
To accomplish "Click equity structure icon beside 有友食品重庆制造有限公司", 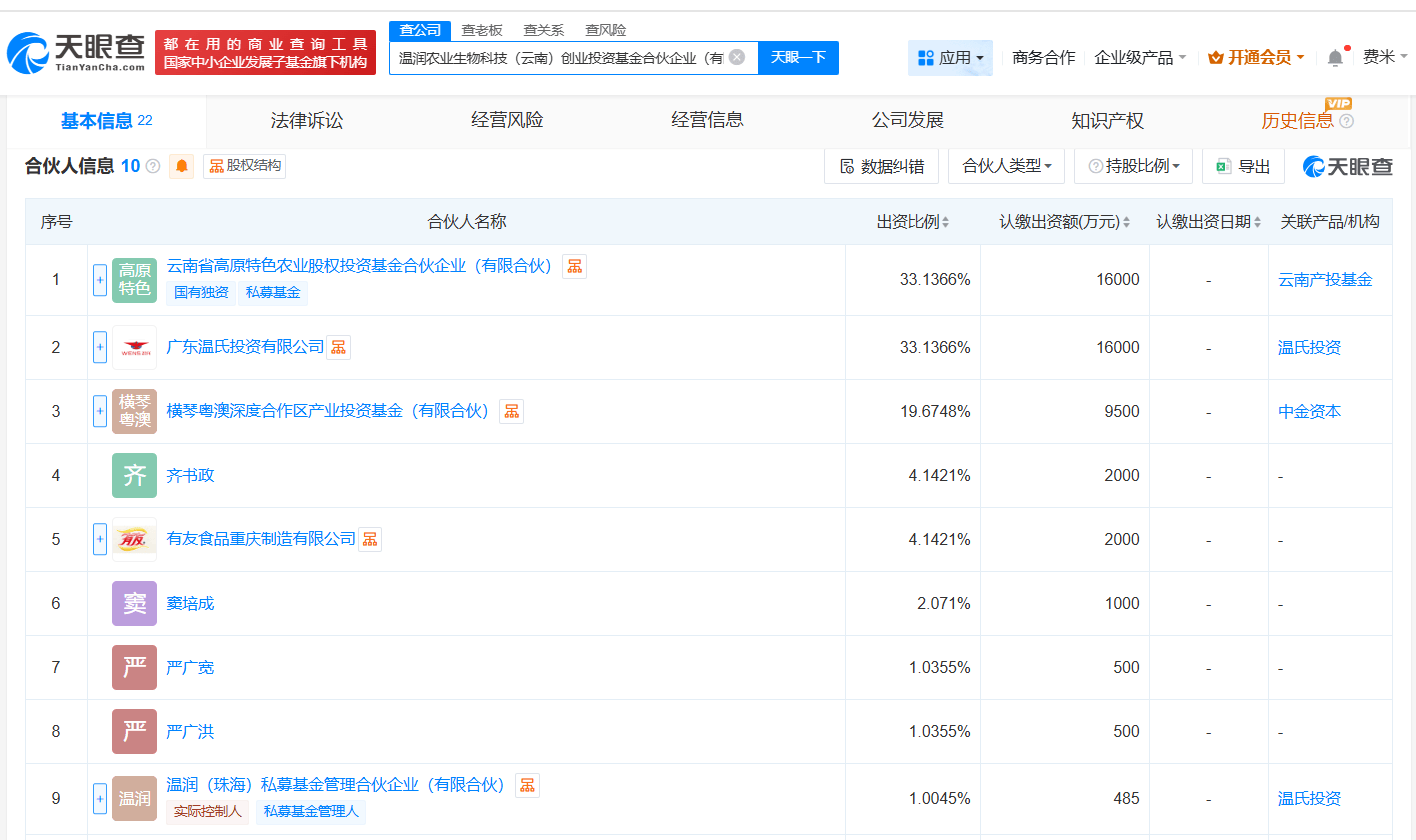I will click(x=370, y=539).
